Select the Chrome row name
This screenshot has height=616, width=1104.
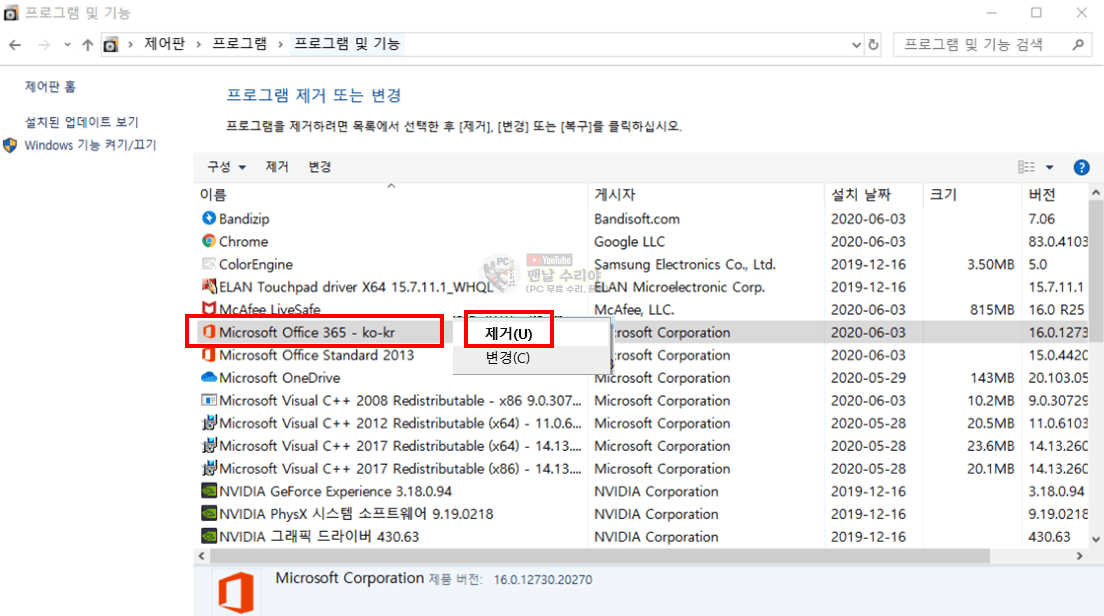coord(244,241)
